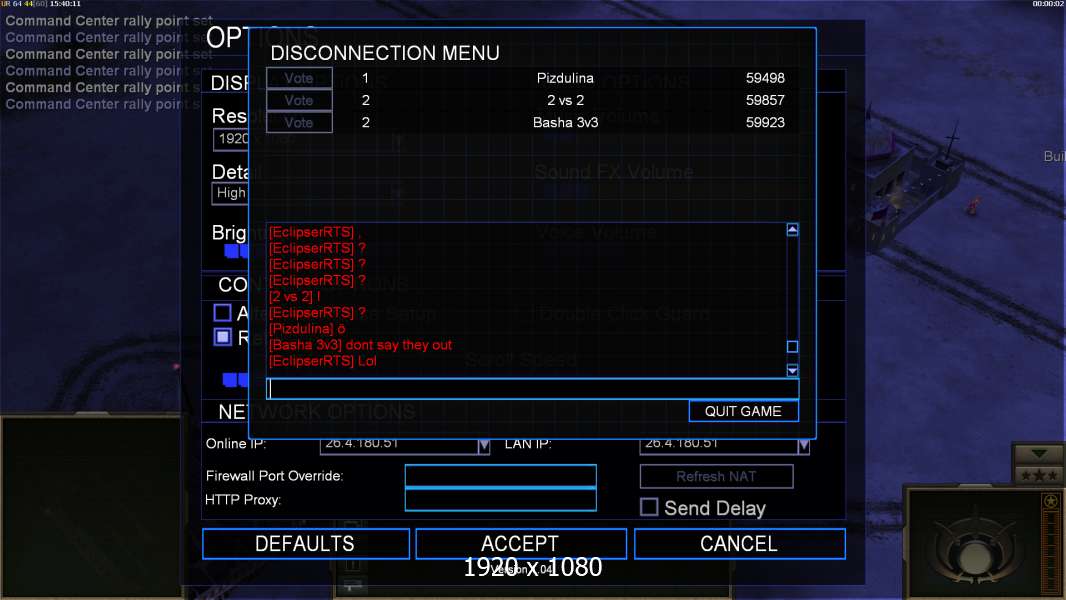
Task: Toggle the Send Delay checkbox
Action: click(649, 507)
